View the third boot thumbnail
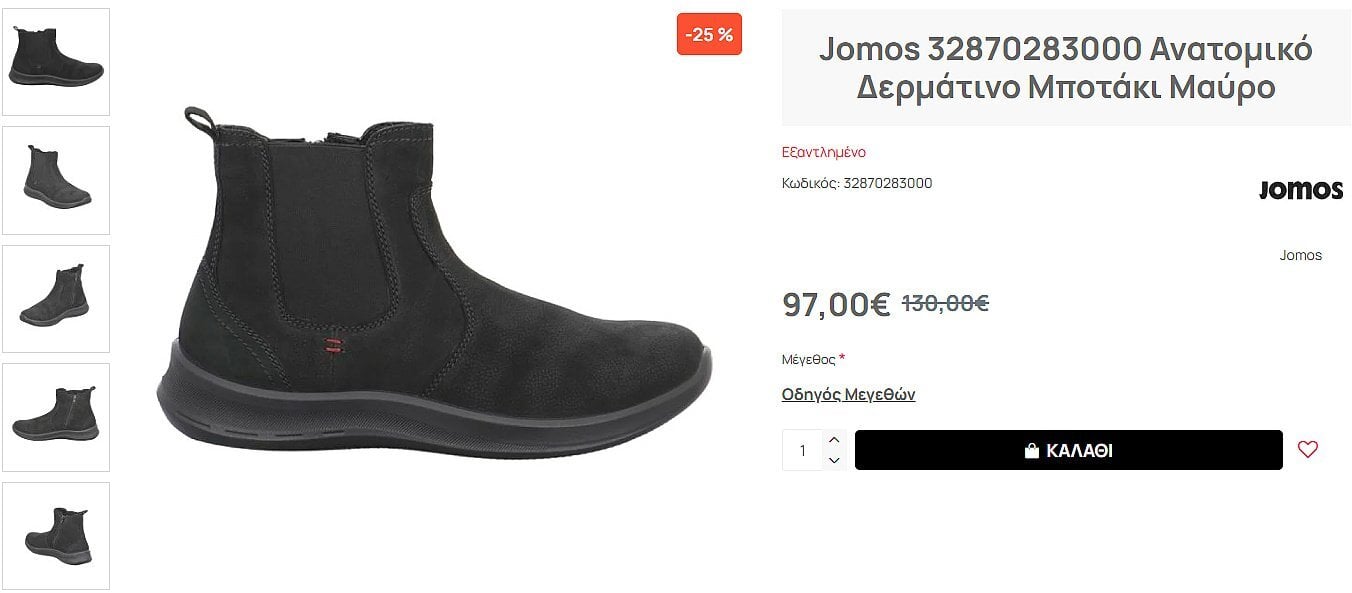Image resolution: width=1352 pixels, height=593 pixels. (x=56, y=299)
